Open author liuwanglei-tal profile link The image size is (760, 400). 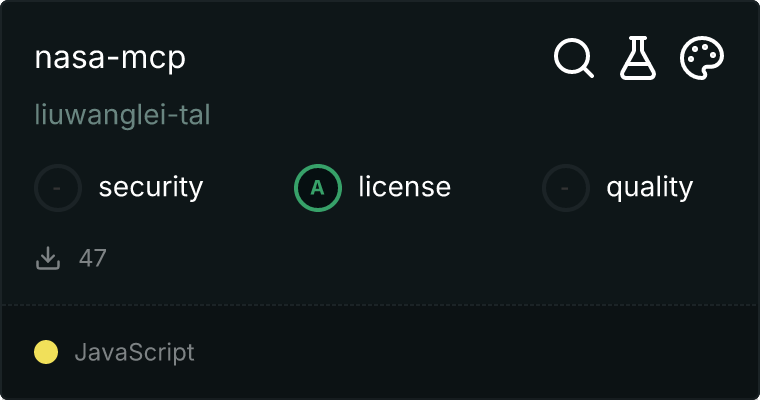(122, 116)
